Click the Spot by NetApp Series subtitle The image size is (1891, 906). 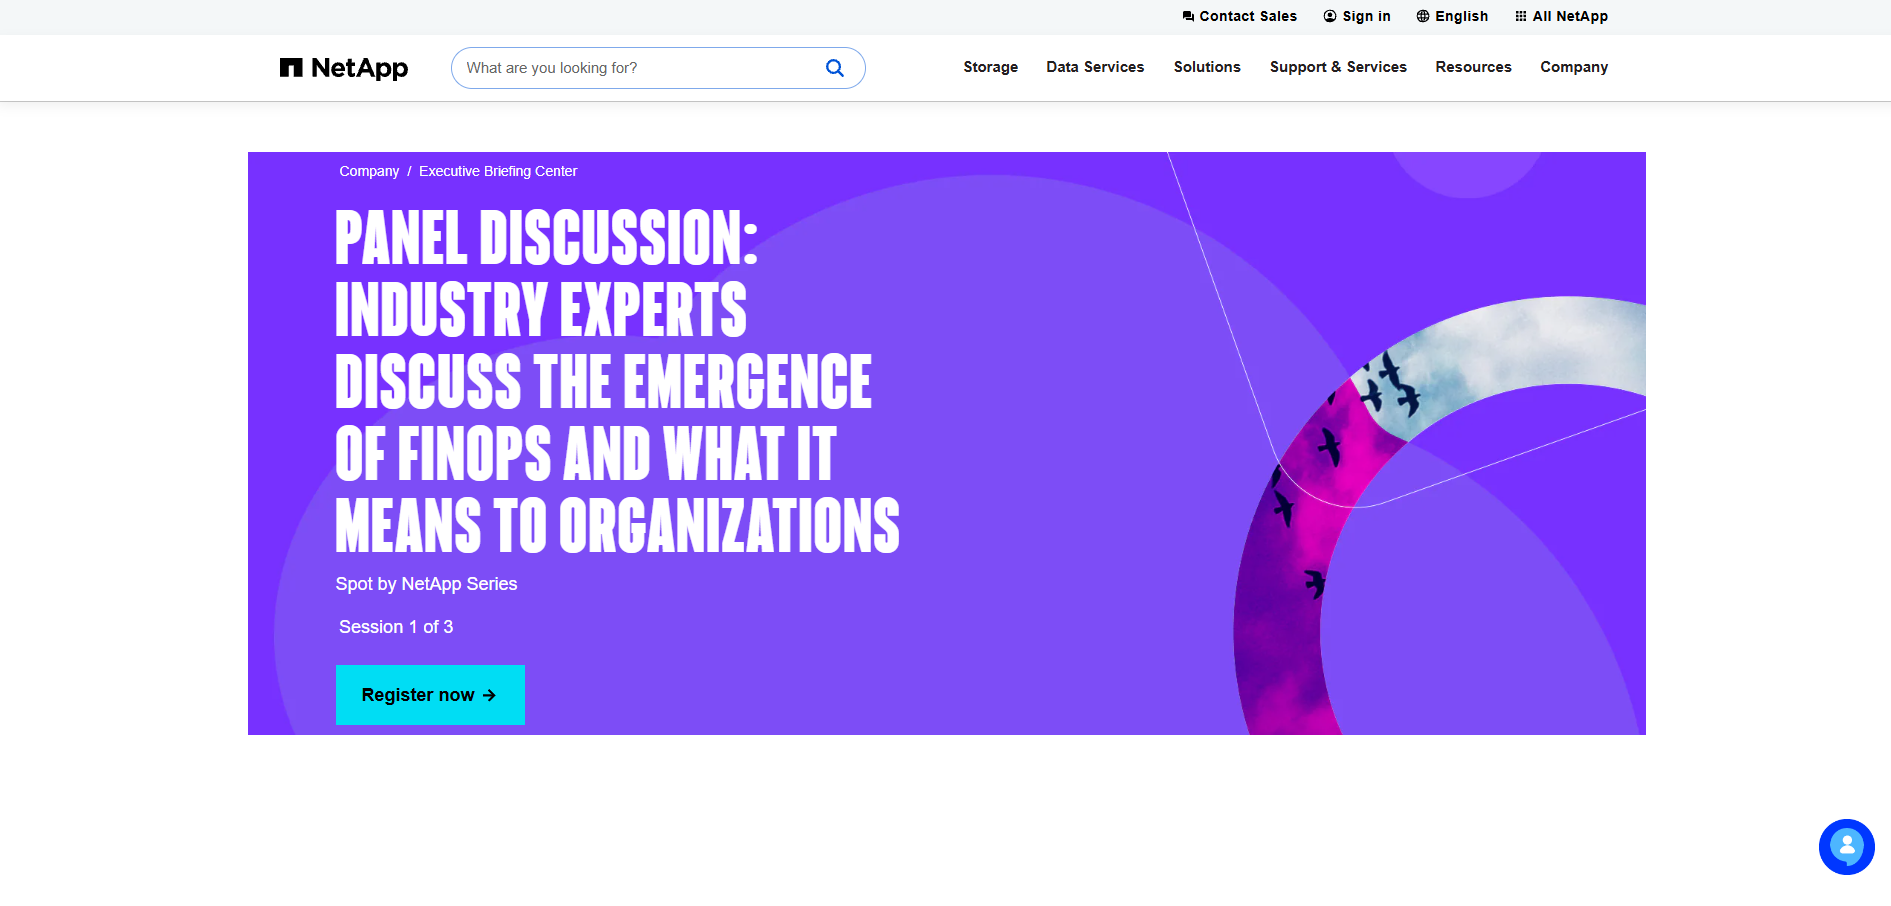tap(426, 584)
